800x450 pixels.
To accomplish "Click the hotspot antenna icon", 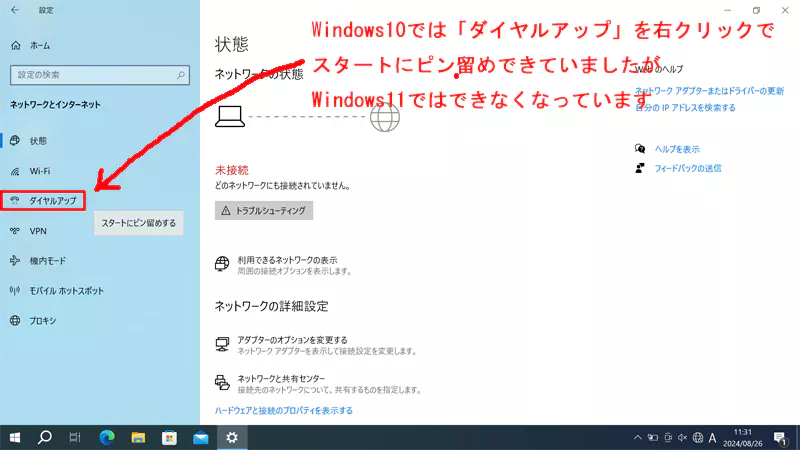I will pos(15,291).
